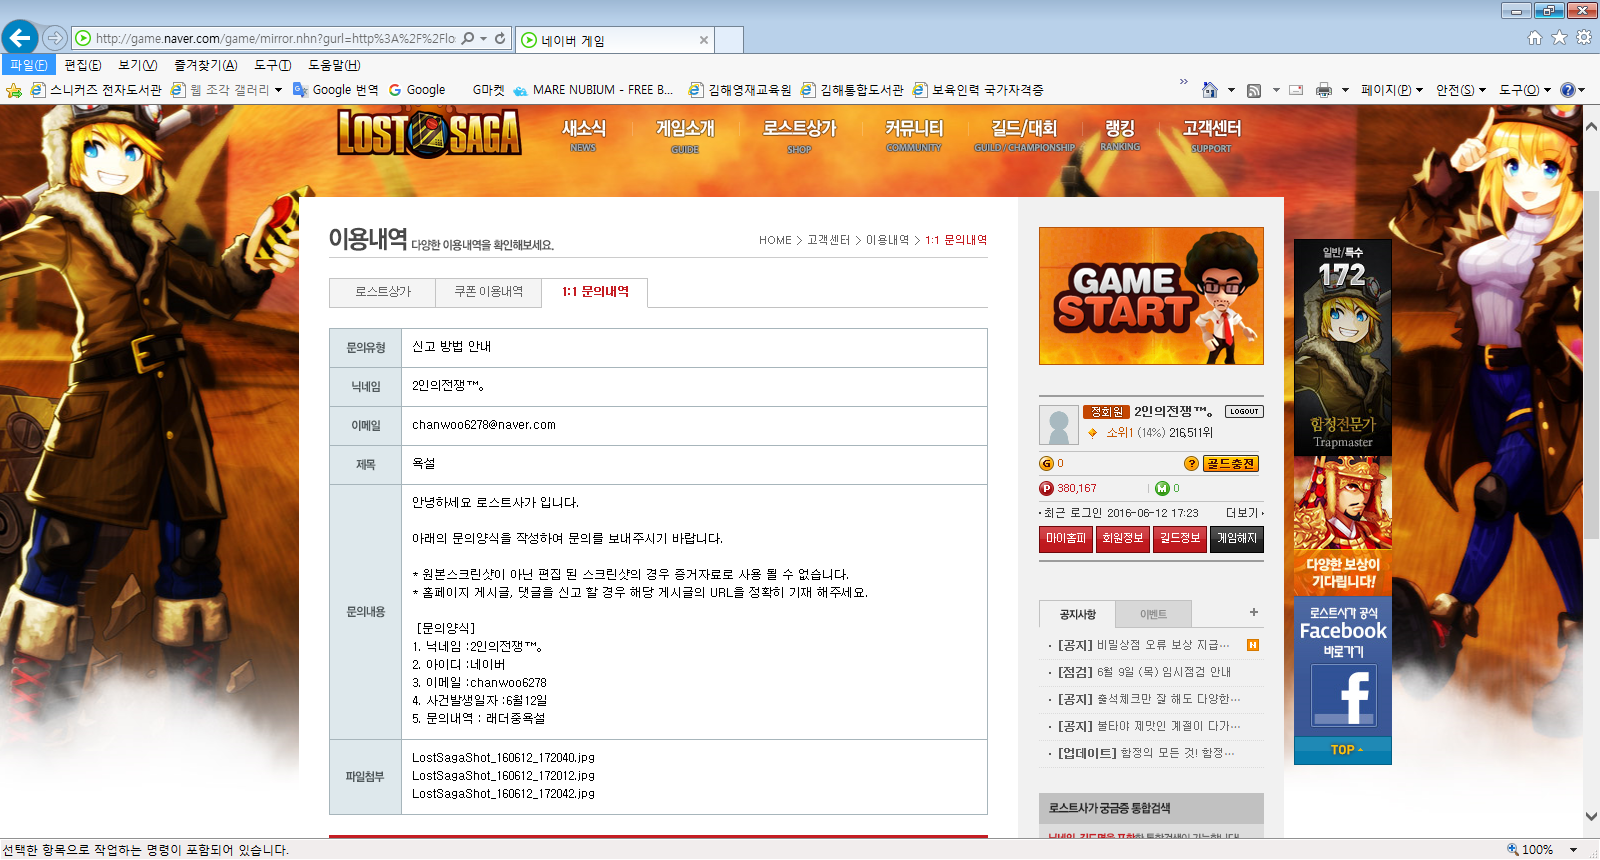Click the 마이홈피 button
The image size is (1600, 860).
click(x=1066, y=539)
